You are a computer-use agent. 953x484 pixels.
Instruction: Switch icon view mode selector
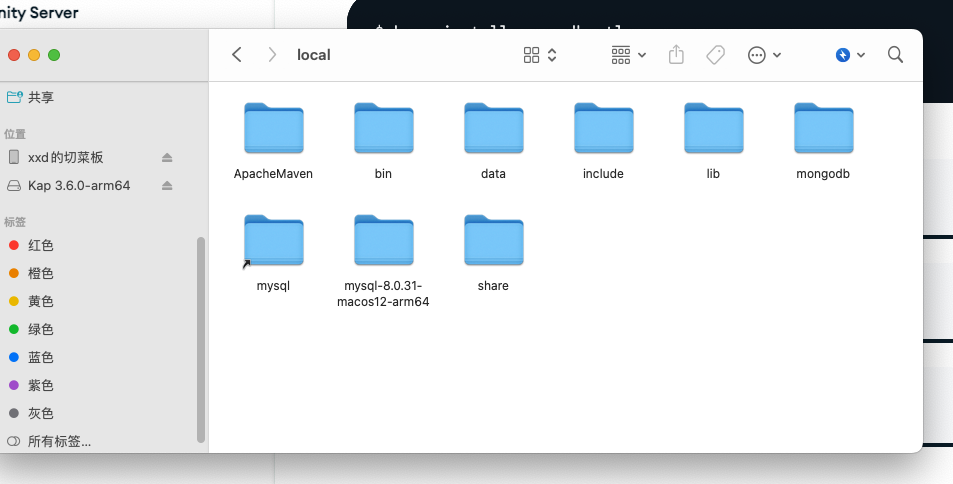539,55
